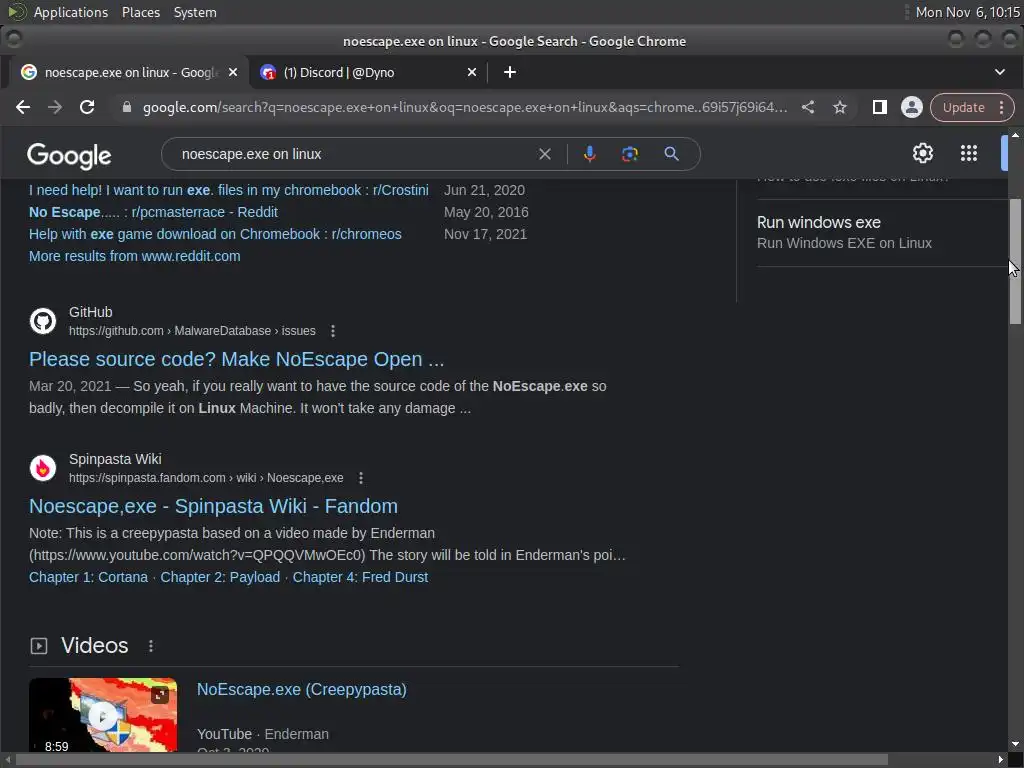The height and width of the screenshot is (768, 1024).
Task: Open Videos section options menu
Action: coord(151,646)
